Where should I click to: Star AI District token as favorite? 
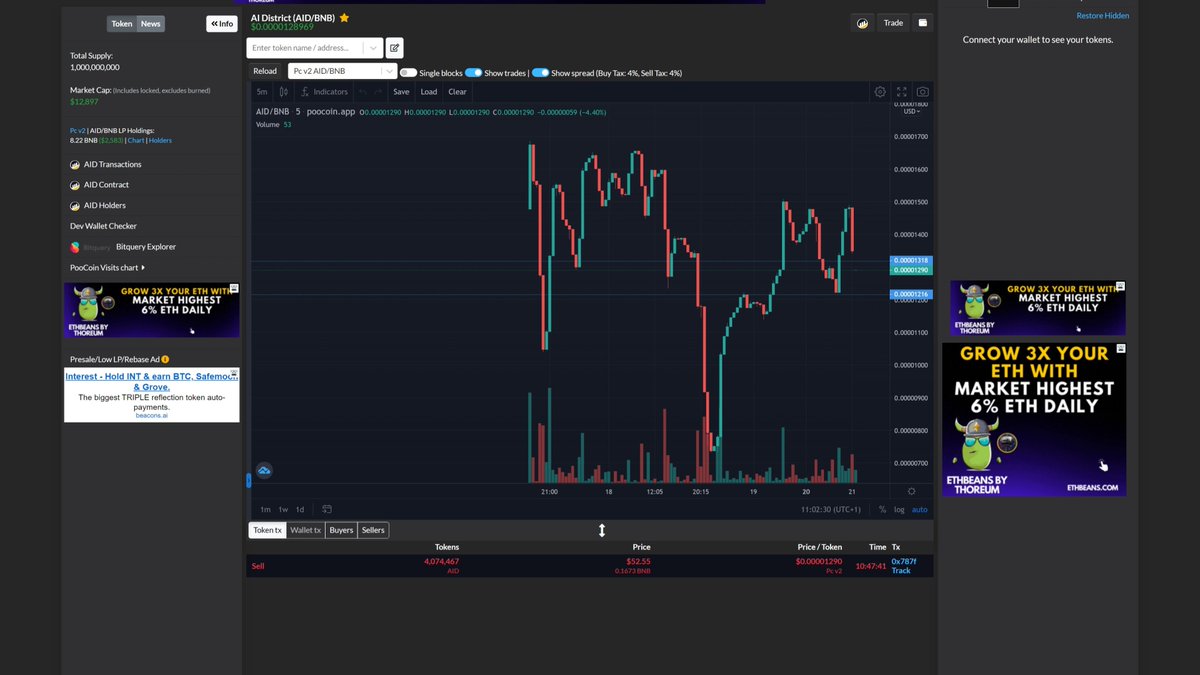(345, 18)
